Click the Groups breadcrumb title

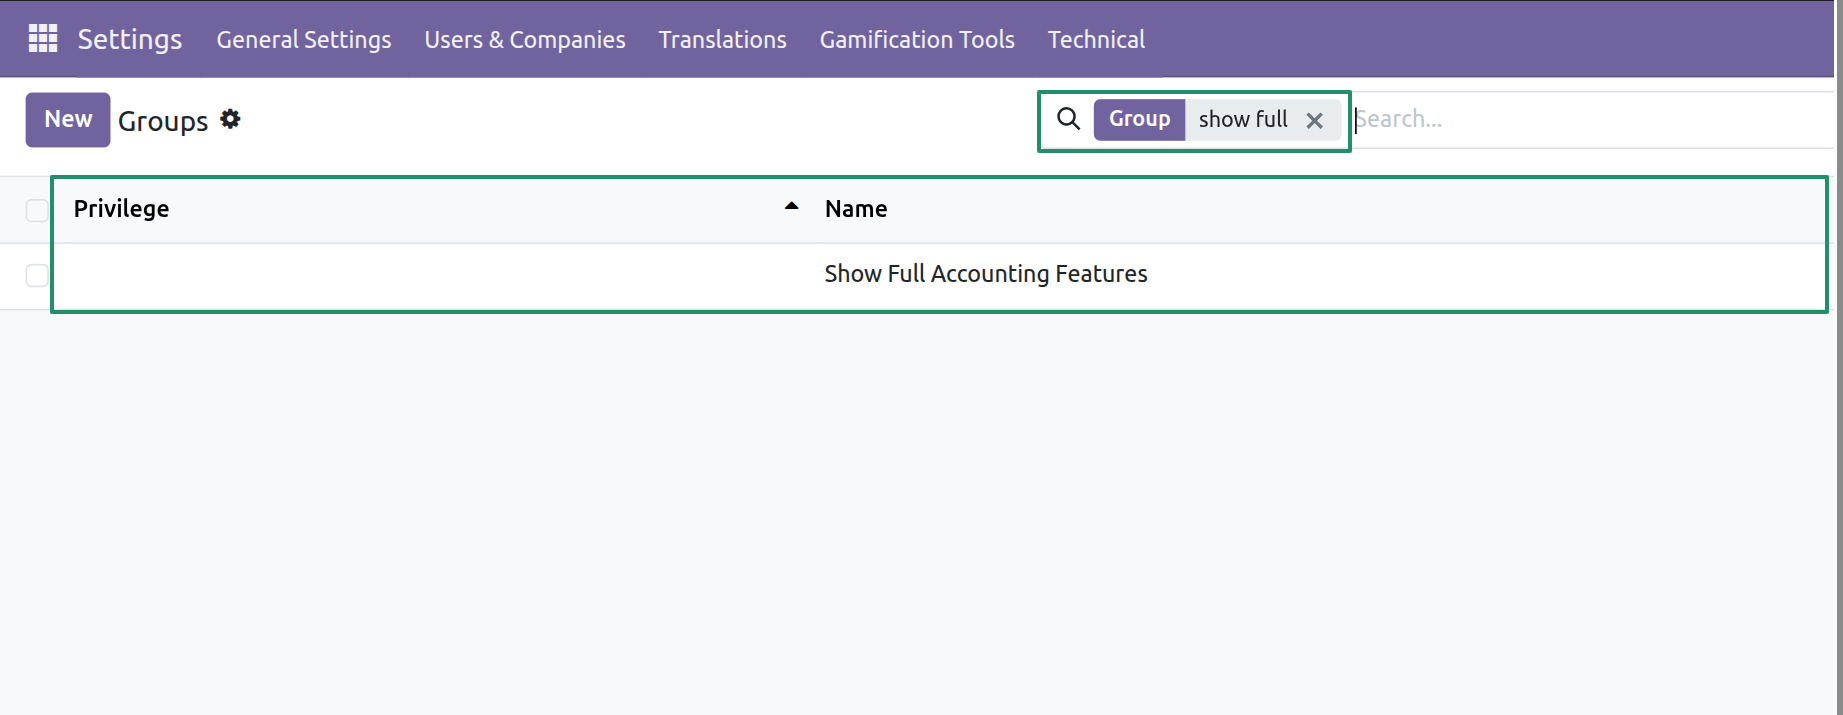click(163, 121)
